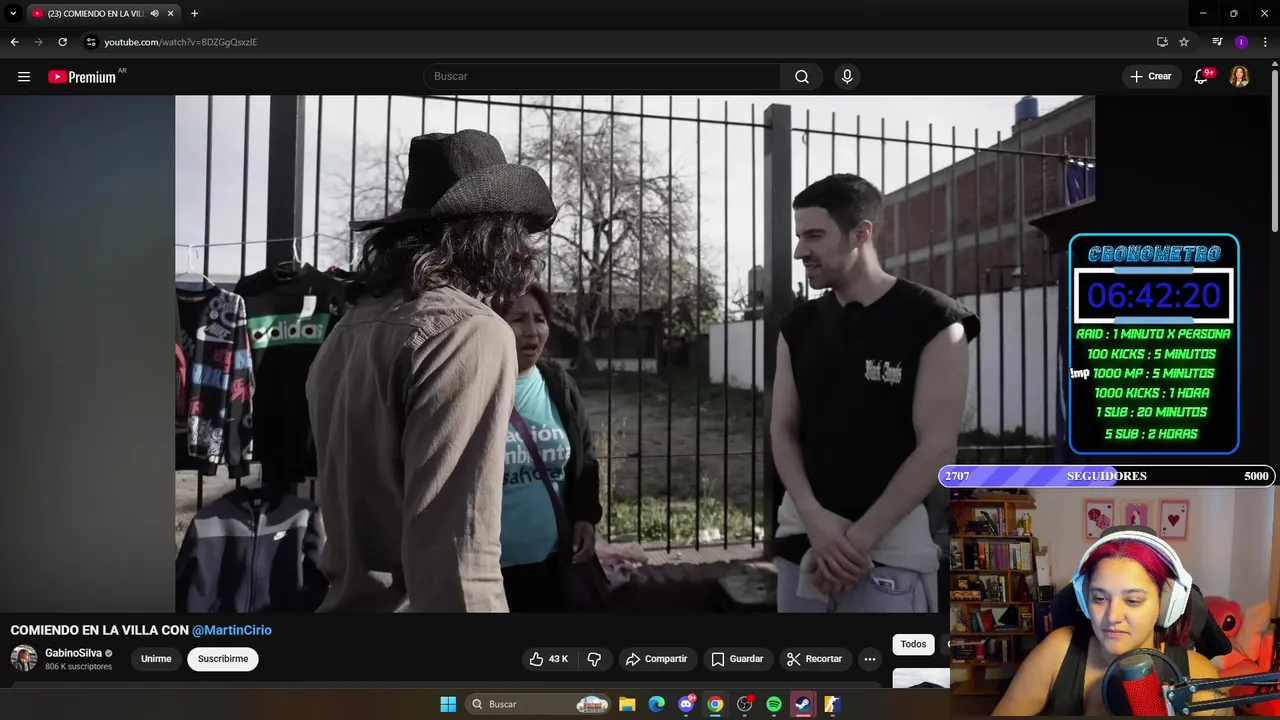1280x720 pixels.
Task: Open Windows Start menu
Action: coord(448,704)
